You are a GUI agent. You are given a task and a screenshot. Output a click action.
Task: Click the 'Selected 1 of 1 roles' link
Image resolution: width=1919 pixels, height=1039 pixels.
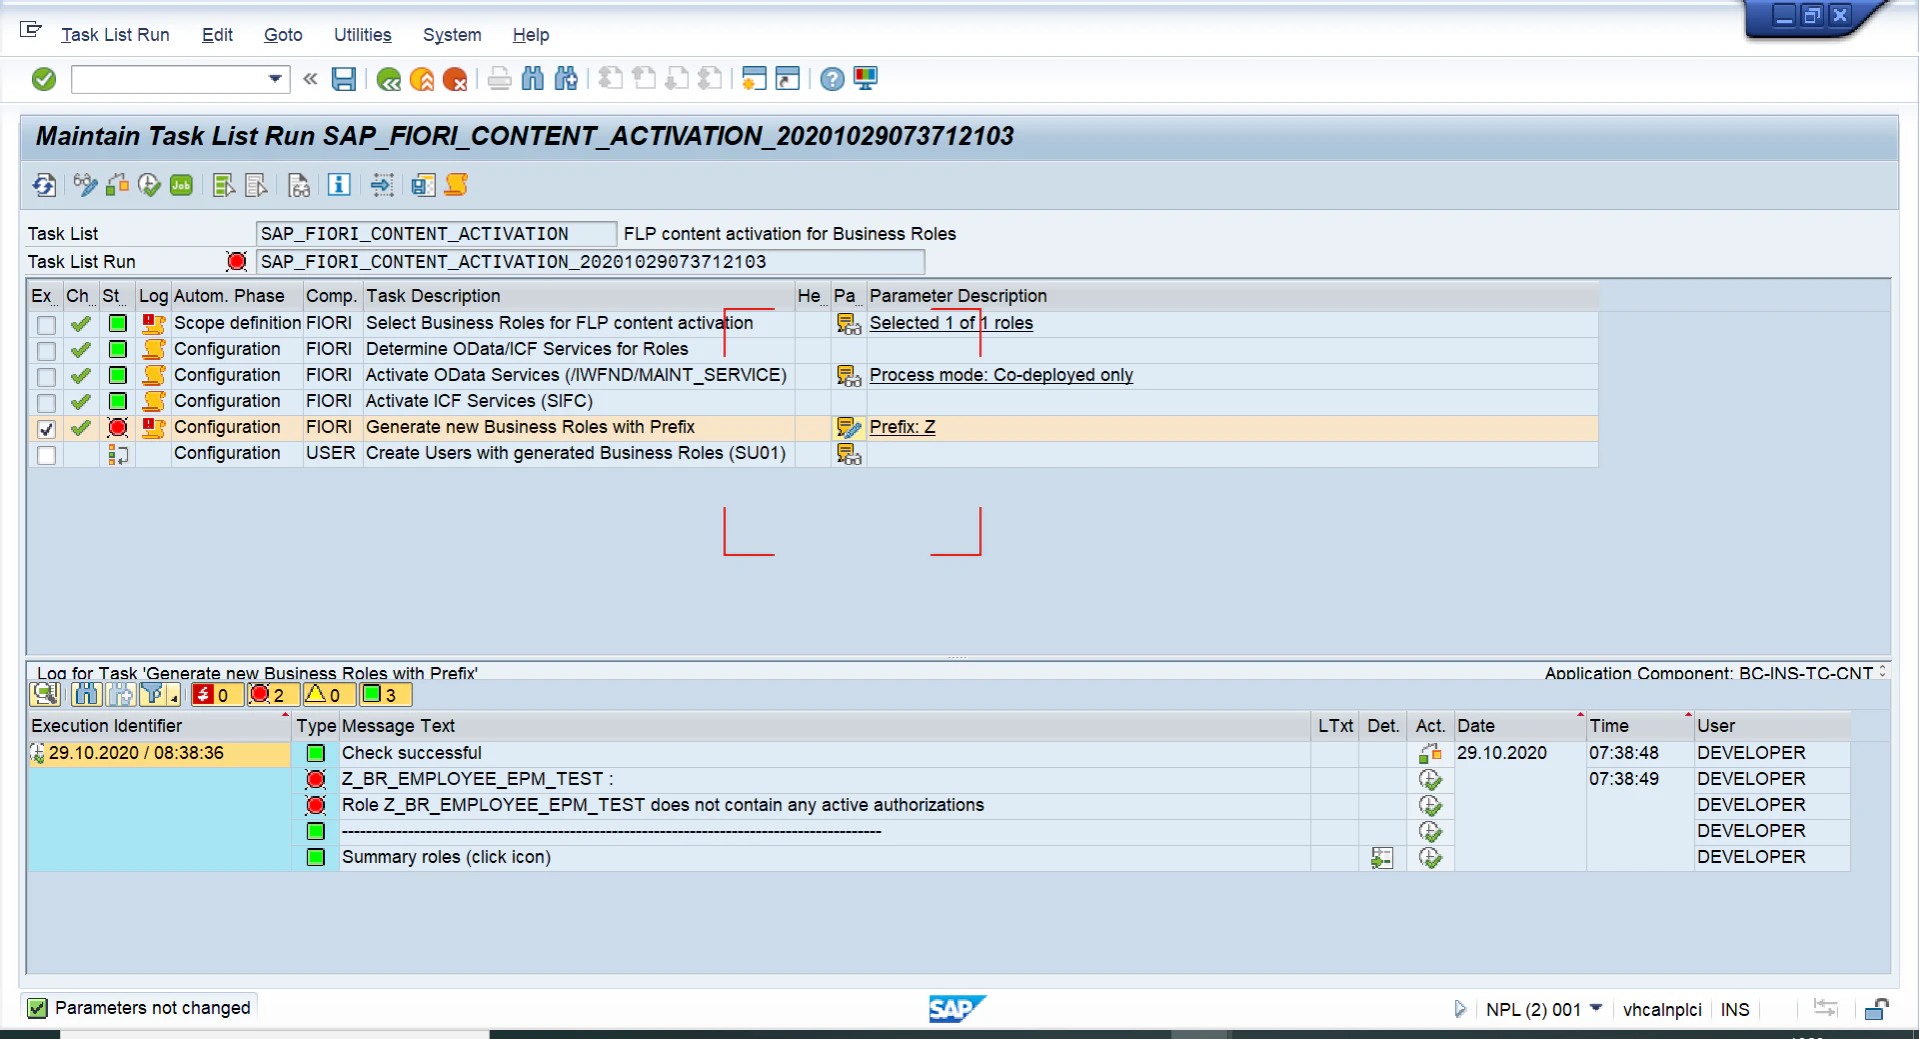coord(951,323)
